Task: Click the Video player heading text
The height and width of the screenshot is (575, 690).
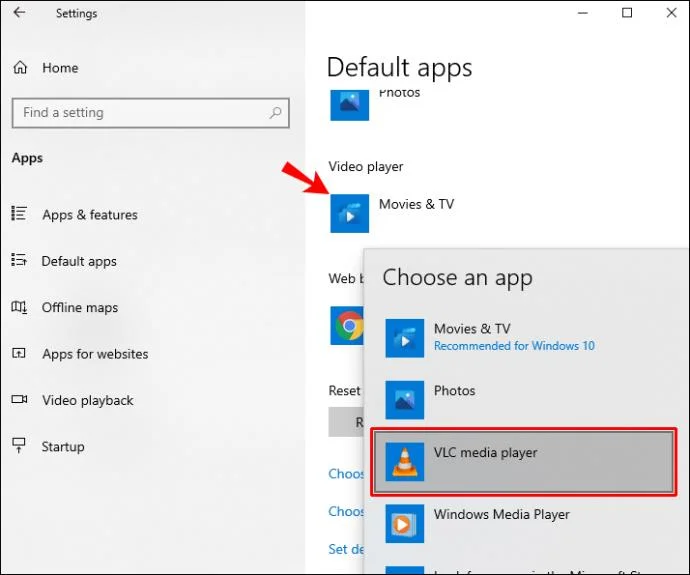Action: pyautogui.click(x=366, y=166)
